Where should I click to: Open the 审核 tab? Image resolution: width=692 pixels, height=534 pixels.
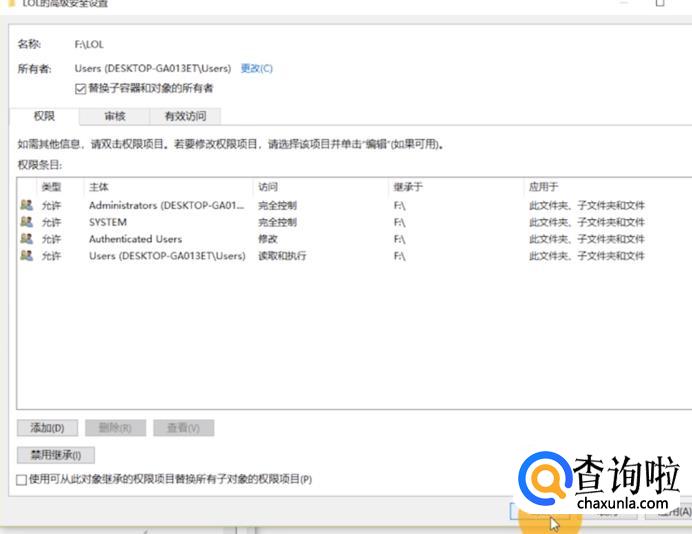[115, 117]
